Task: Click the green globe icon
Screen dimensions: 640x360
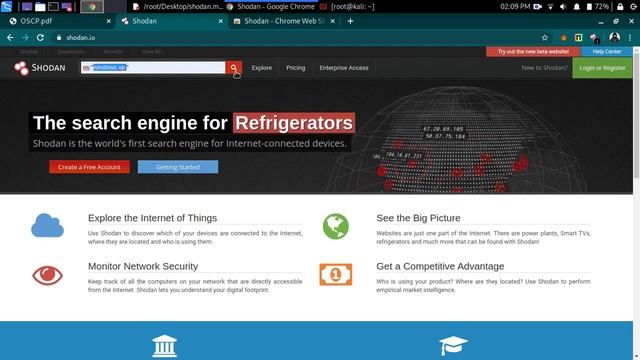Action: pos(336,226)
